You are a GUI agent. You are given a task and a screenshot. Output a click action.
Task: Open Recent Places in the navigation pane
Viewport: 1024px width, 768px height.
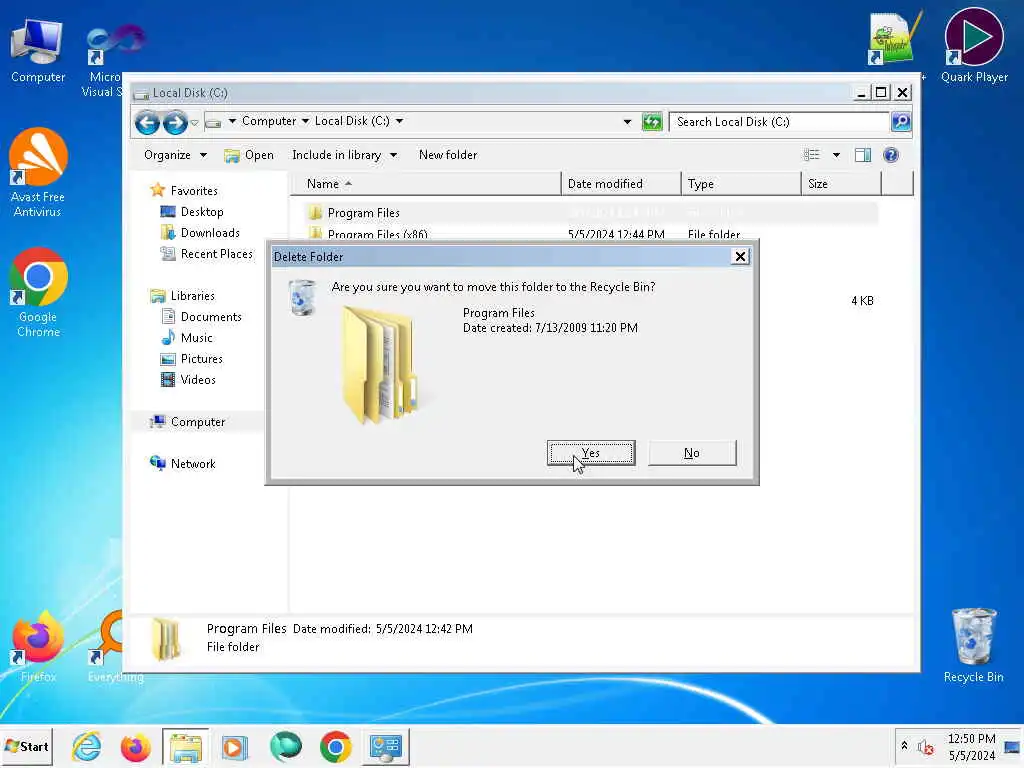point(206,253)
